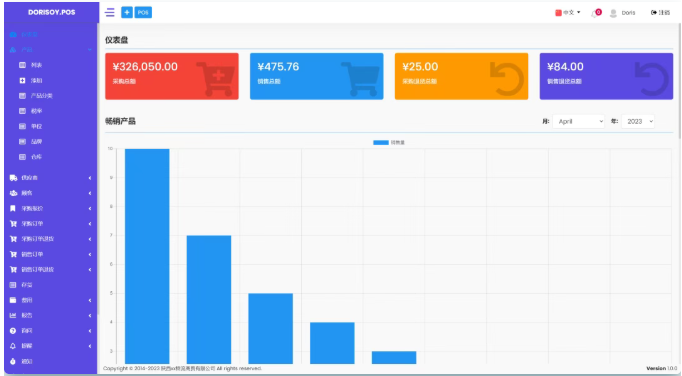The height and width of the screenshot is (376, 682).
Task: Open the 2023 year dropdown
Action: pos(638,121)
